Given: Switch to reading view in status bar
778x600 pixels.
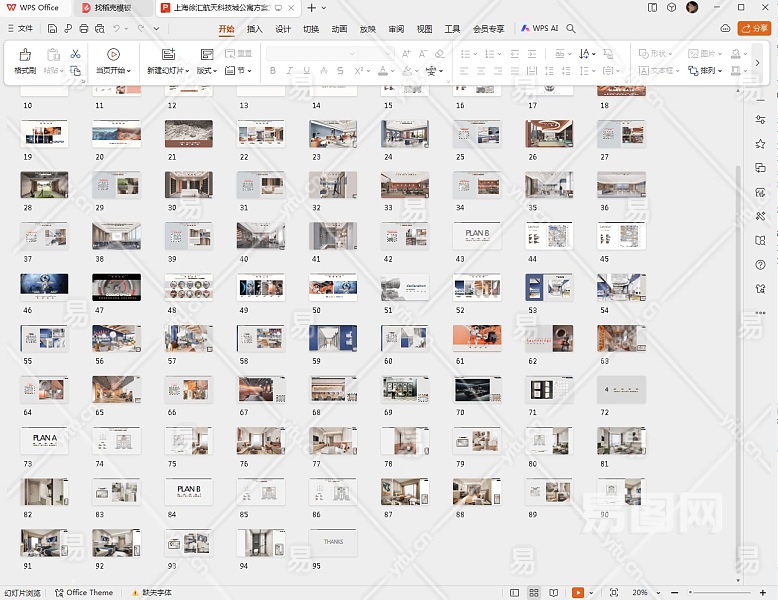Looking at the screenshot, I should coord(554,593).
